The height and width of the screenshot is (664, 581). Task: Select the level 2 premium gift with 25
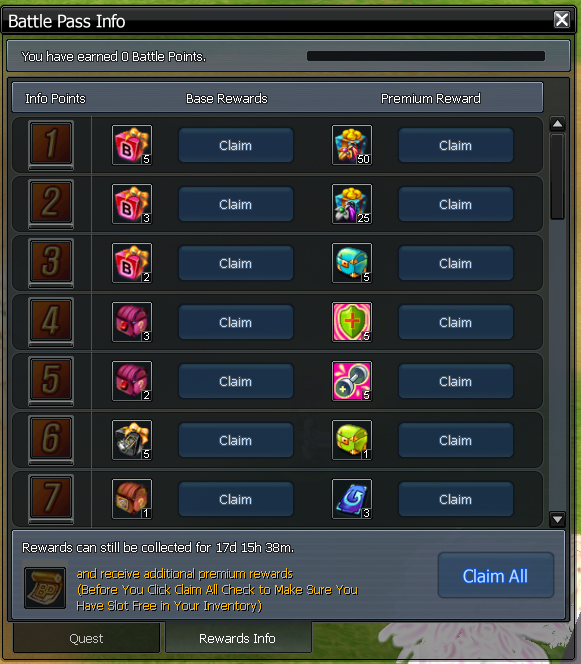[x=352, y=204]
